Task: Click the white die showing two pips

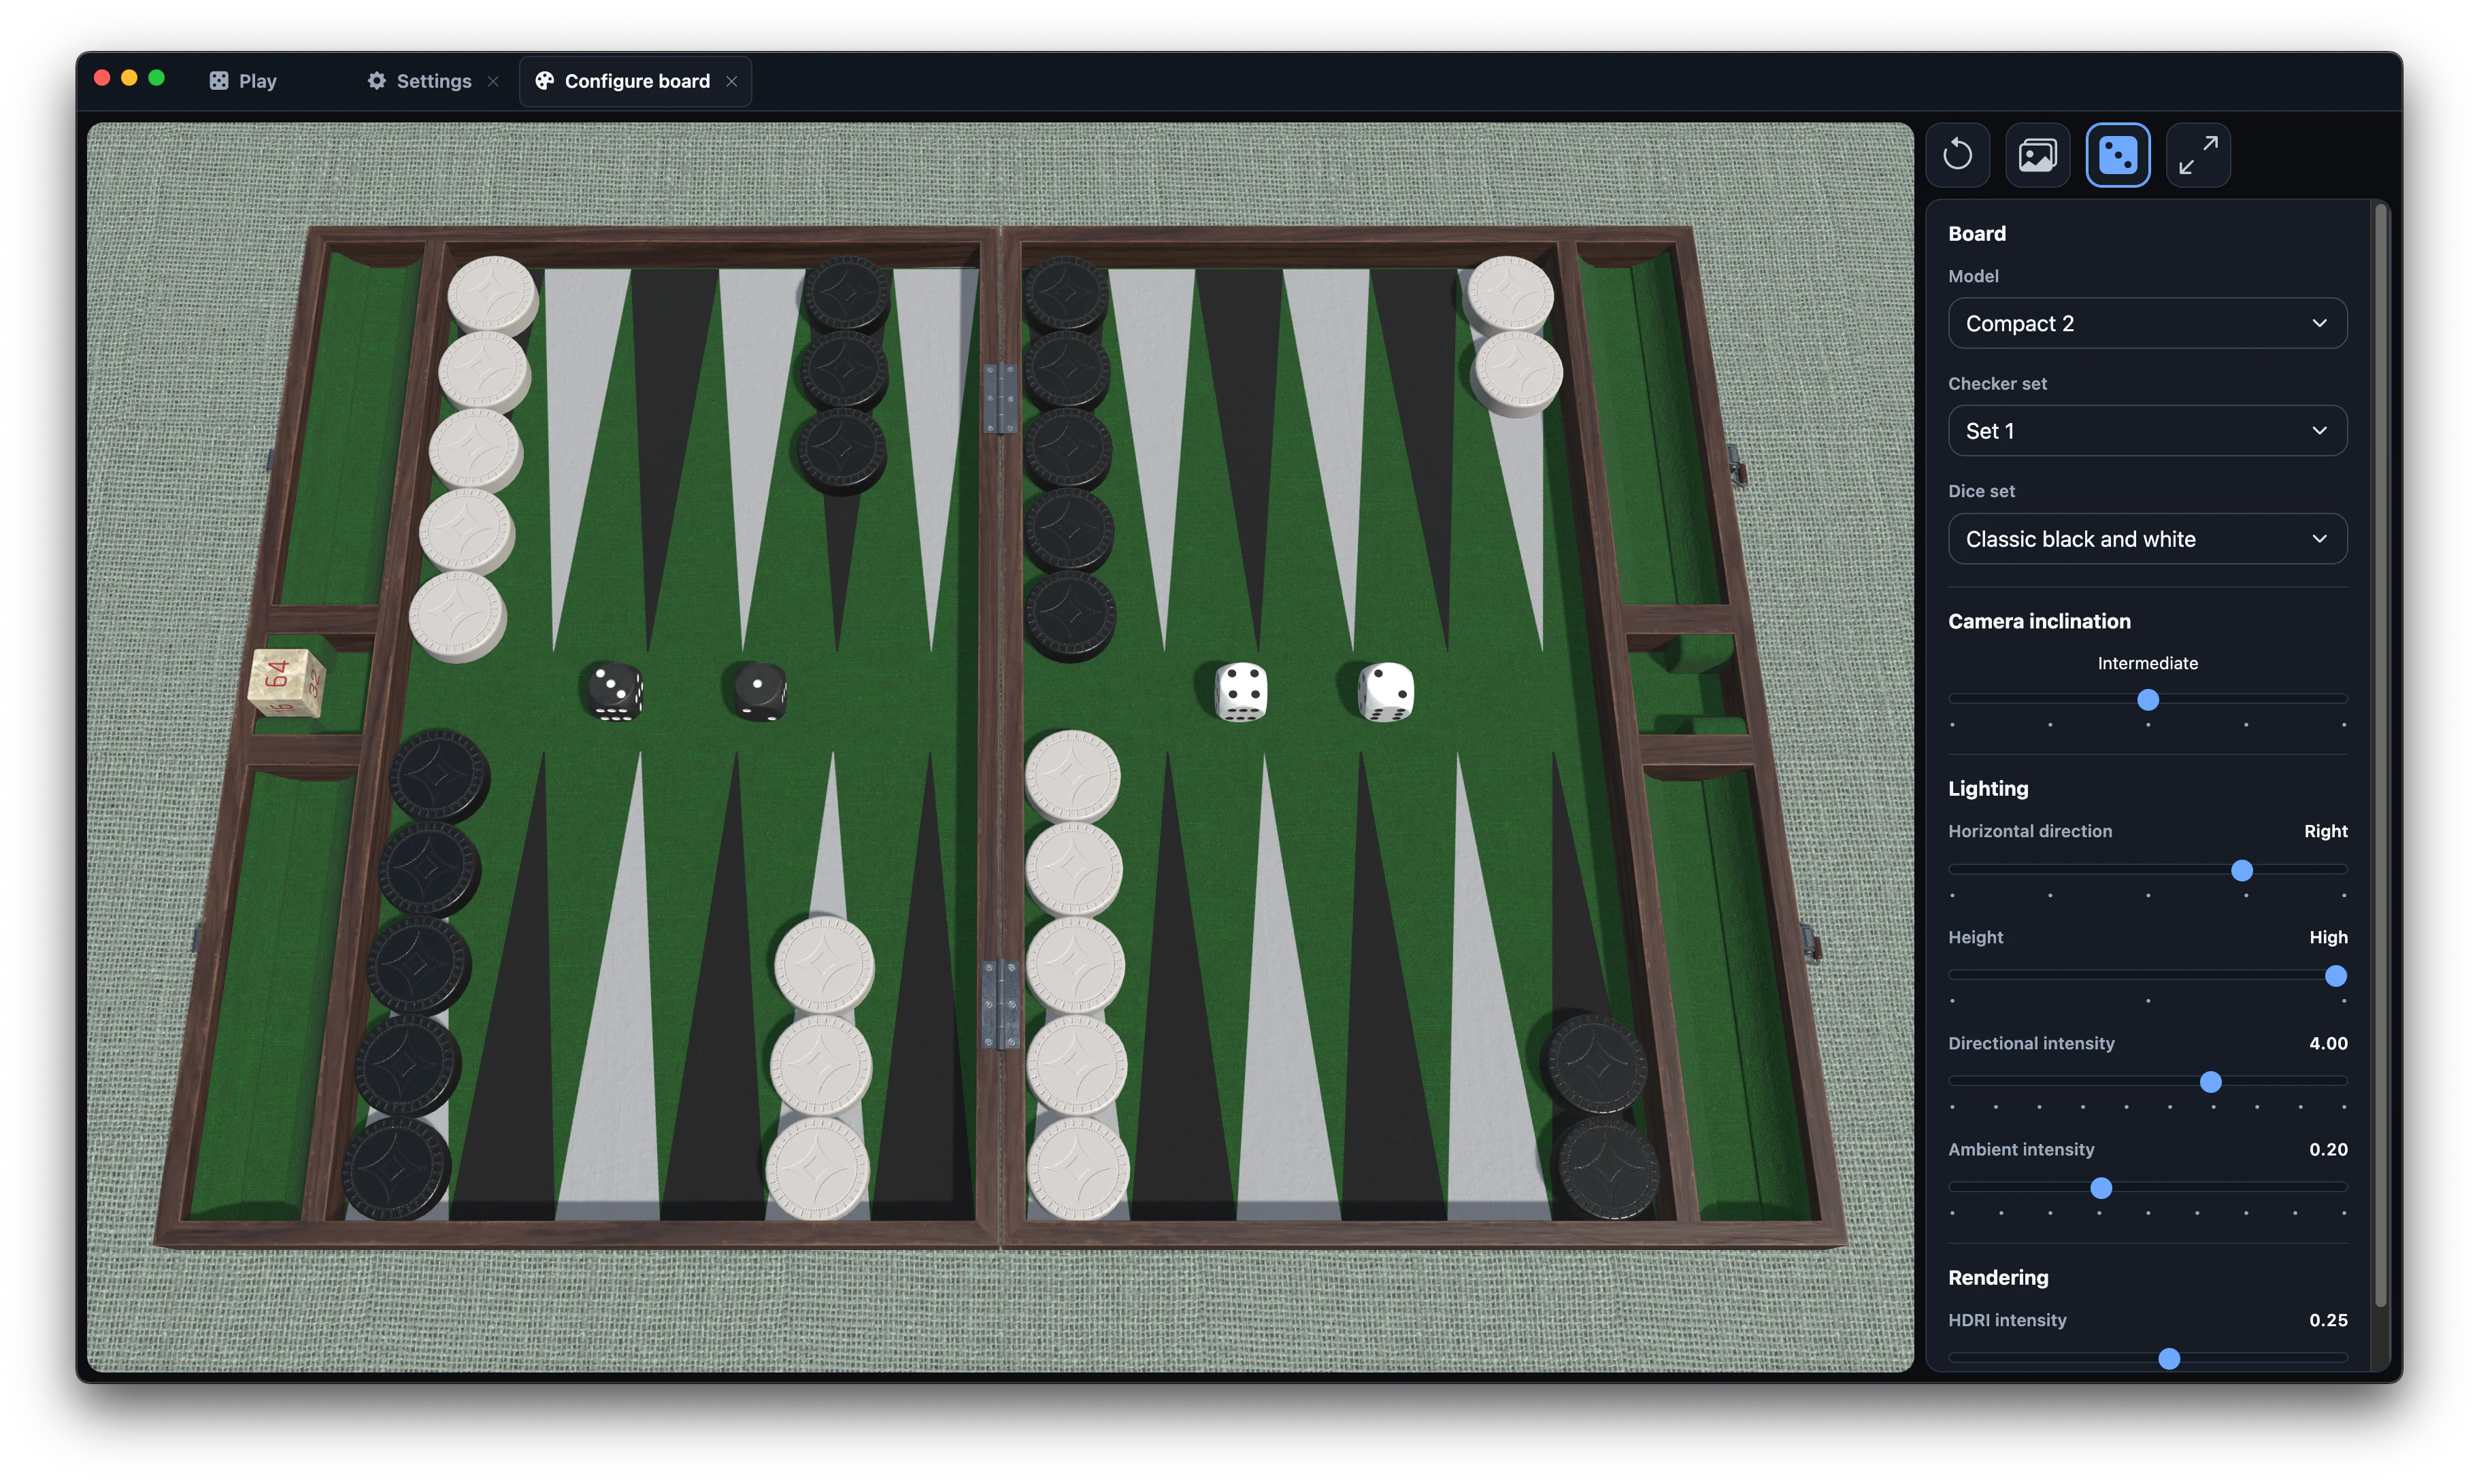Action: (x=1386, y=691)
